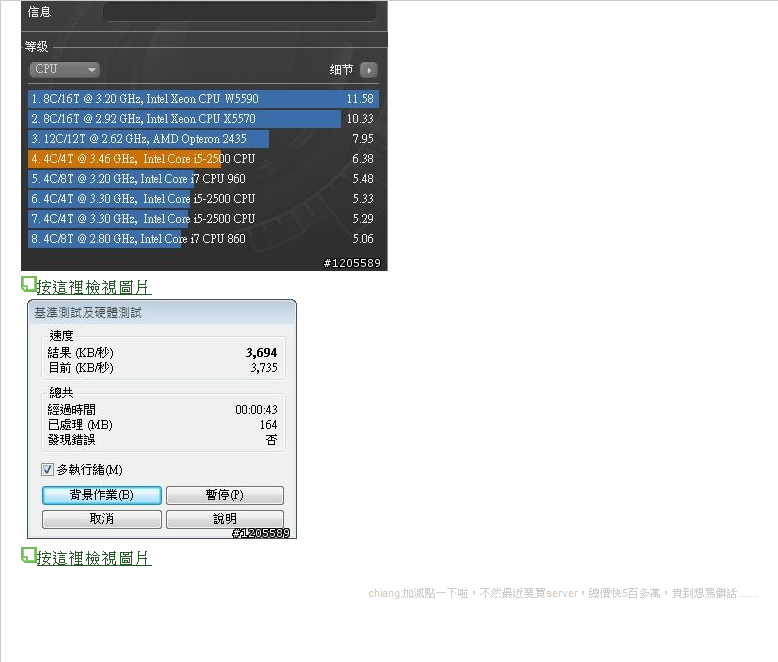The image size is (778, 662).
Task: Click the chiang signature text at bottom
Action: click(563, 594)
